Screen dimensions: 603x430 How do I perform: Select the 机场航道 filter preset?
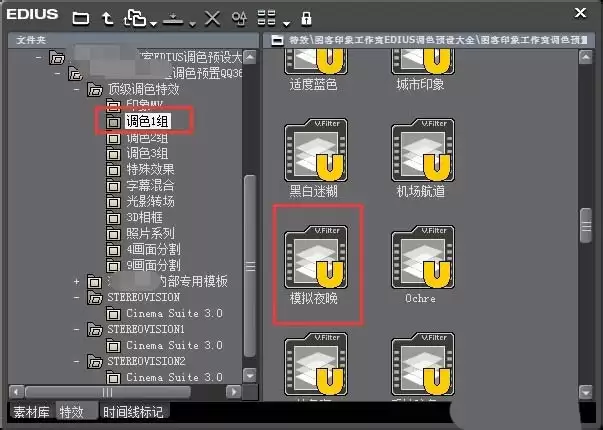click(423, 158)
